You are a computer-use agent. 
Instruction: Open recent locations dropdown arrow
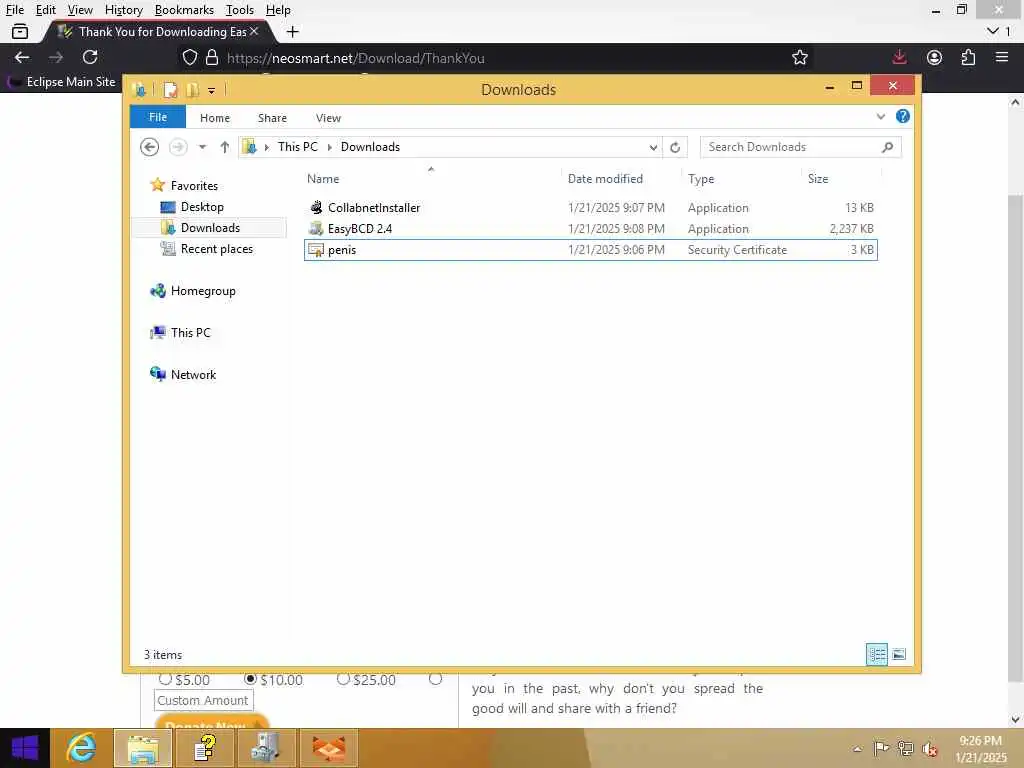pos(202,147)
